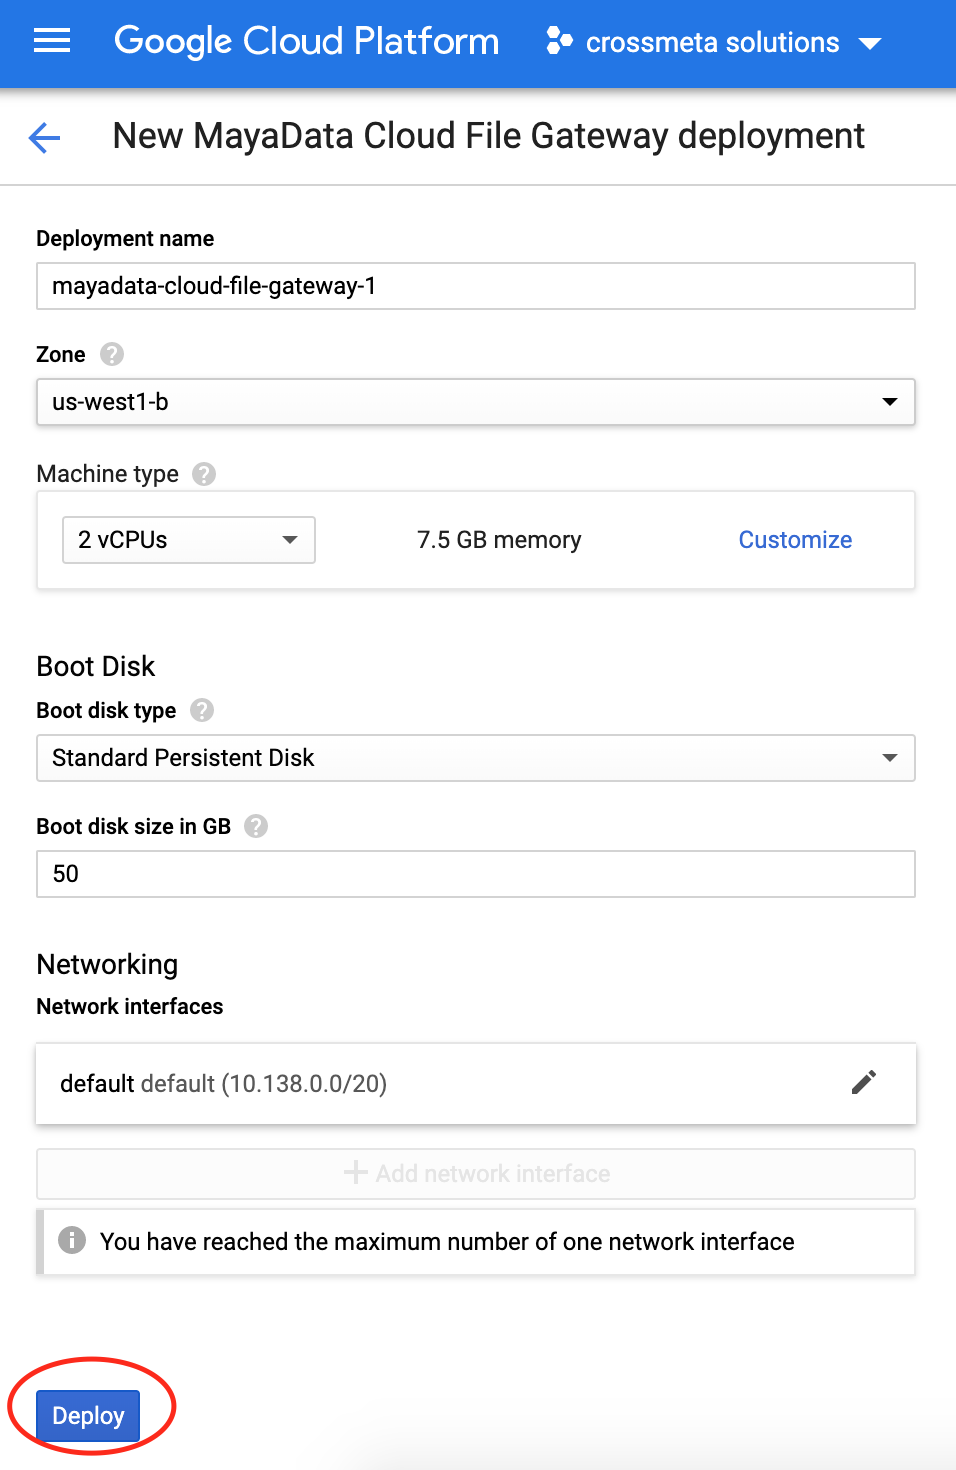Image resolution: width=956 pixels, height=1470 pixels.
Task: Open the hamburger navigation menu
Action: coord(52,41)
